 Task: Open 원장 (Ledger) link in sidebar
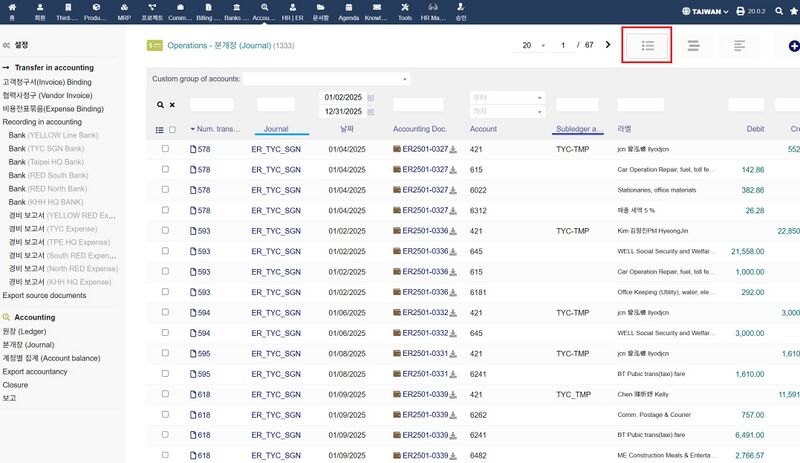coord(26,330)
